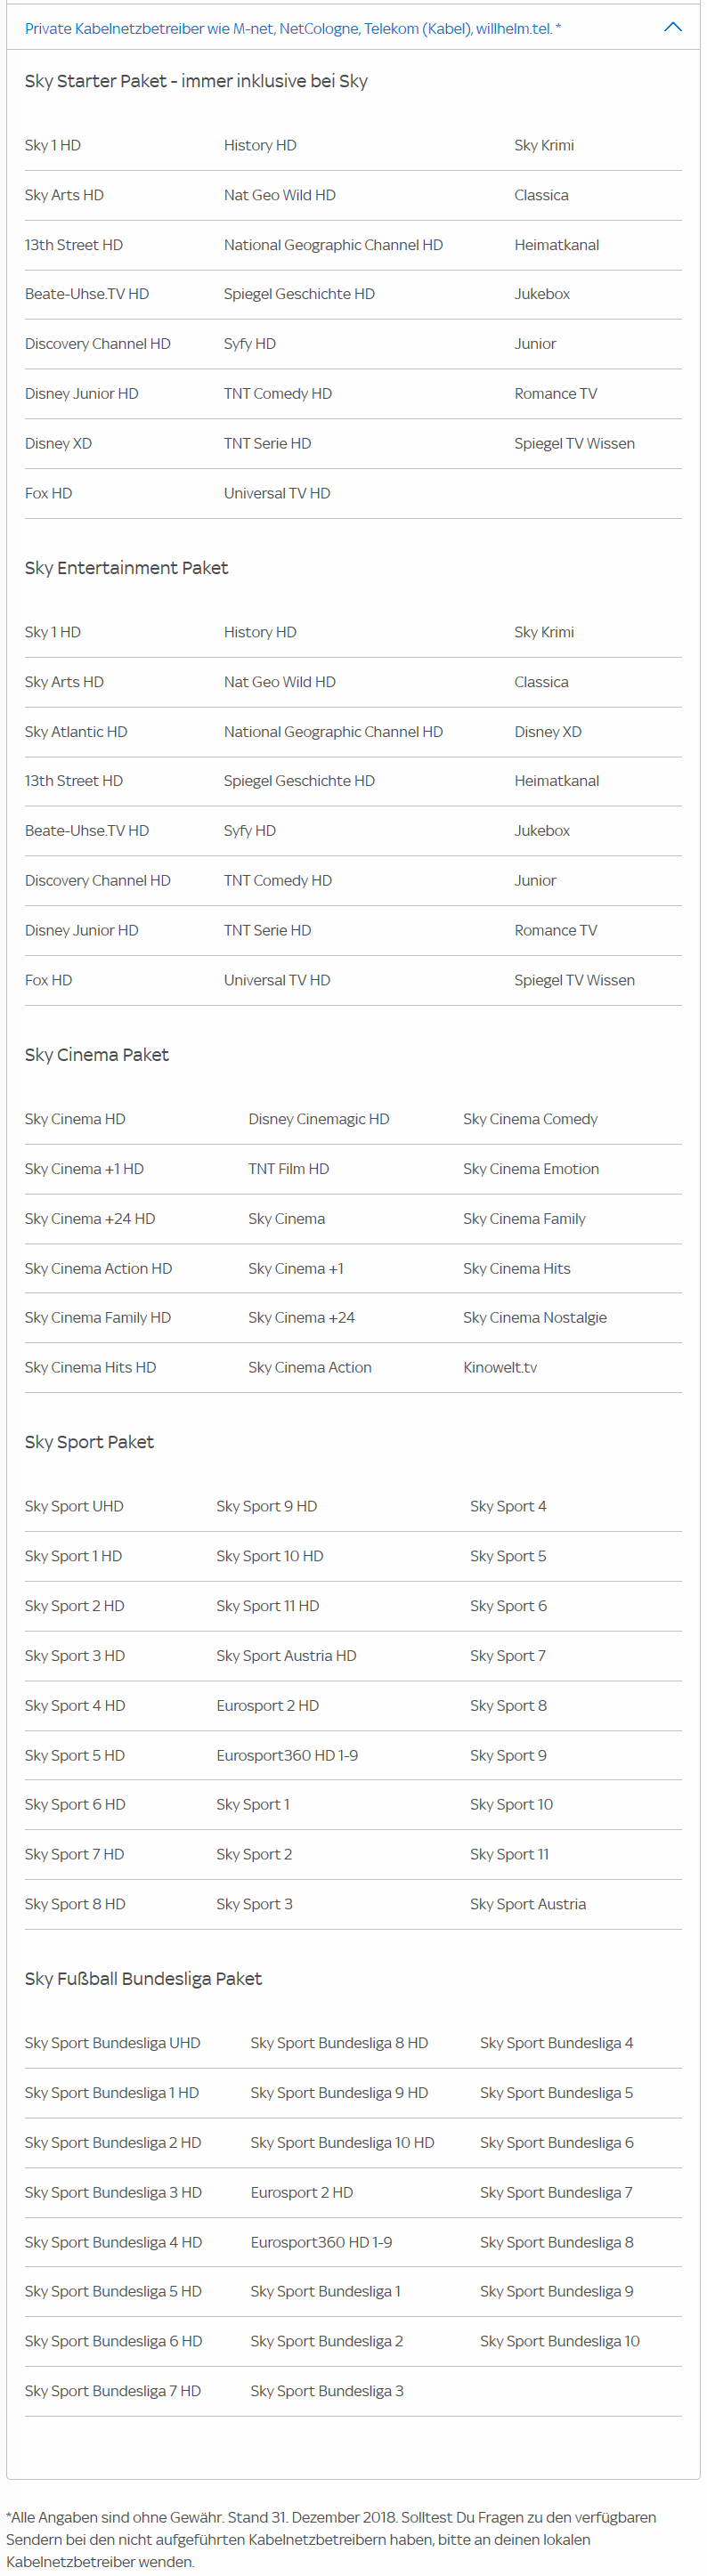This screenshot has width=707, height=2576.
Task: Click the Private Kabelnetzbetreiber accordion header
Action: (292, 29)
